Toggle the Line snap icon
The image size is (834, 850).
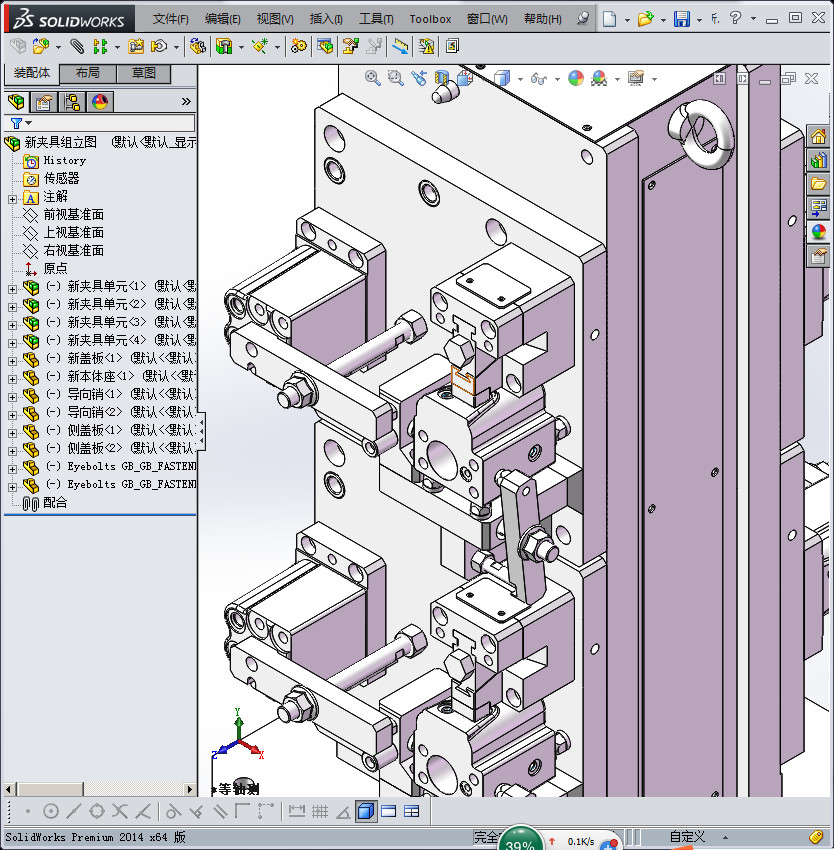(x=73, y=812)
